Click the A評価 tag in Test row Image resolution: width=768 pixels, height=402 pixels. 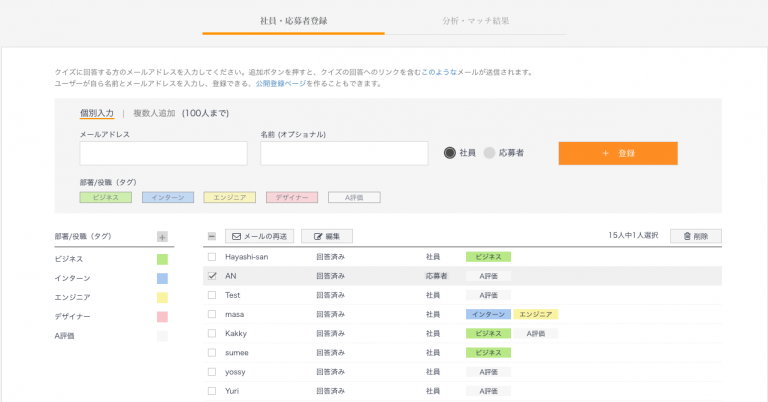point(488,295)
